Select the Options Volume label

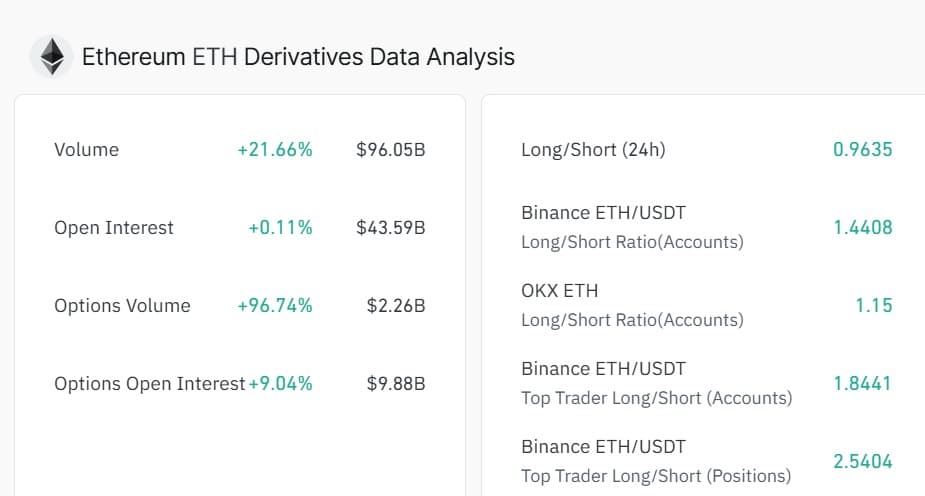(122, 306)
